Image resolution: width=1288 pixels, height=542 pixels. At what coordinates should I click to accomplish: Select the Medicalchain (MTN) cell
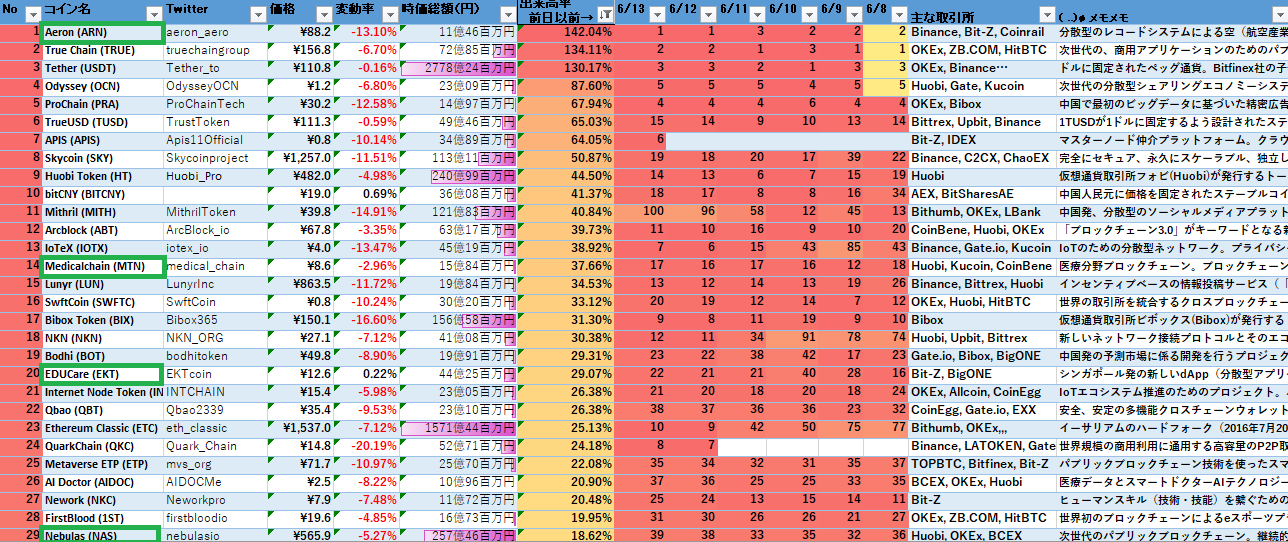click(x=103, y=267)
